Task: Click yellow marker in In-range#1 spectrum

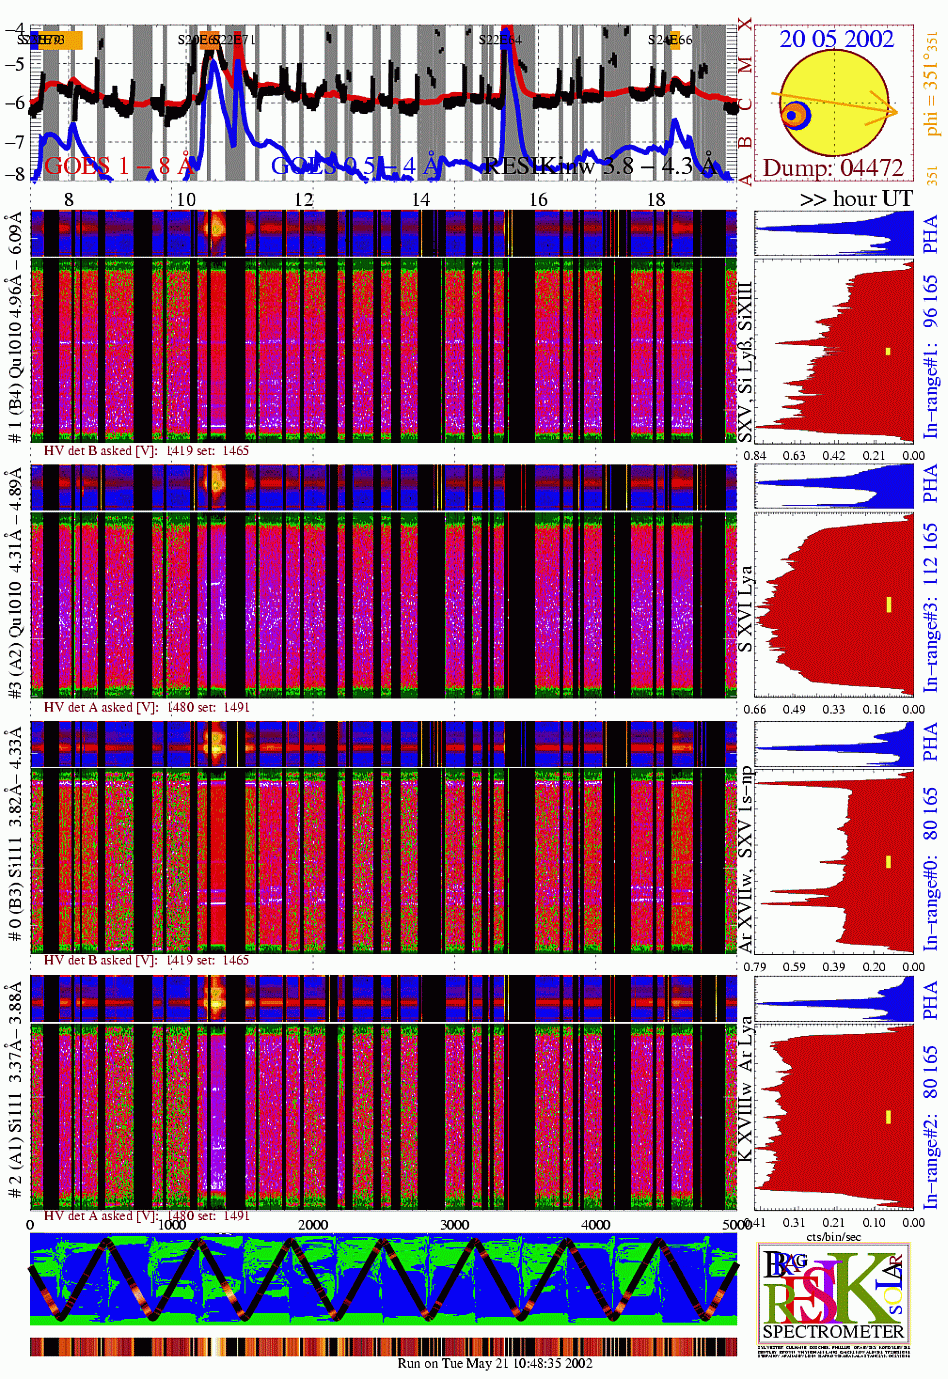Action: coord(887,351)
